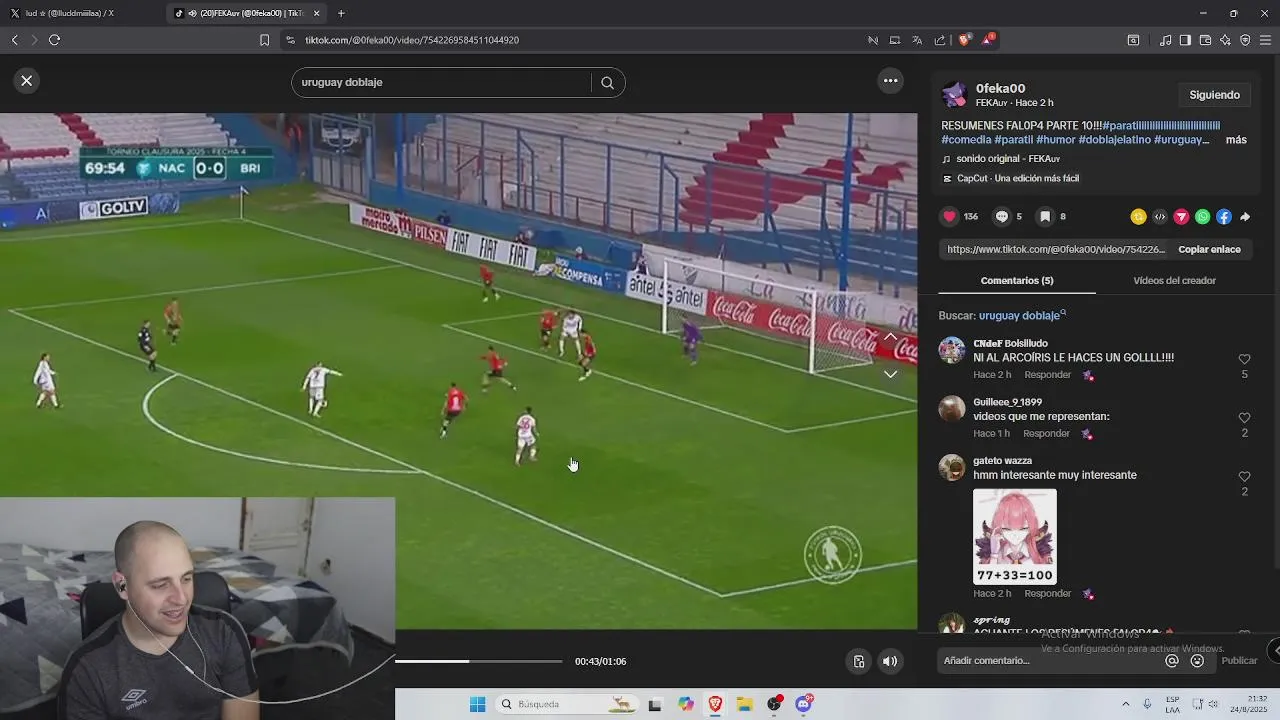
Task: Expand the caption with 'más'
Action: tap(1236, 140)
